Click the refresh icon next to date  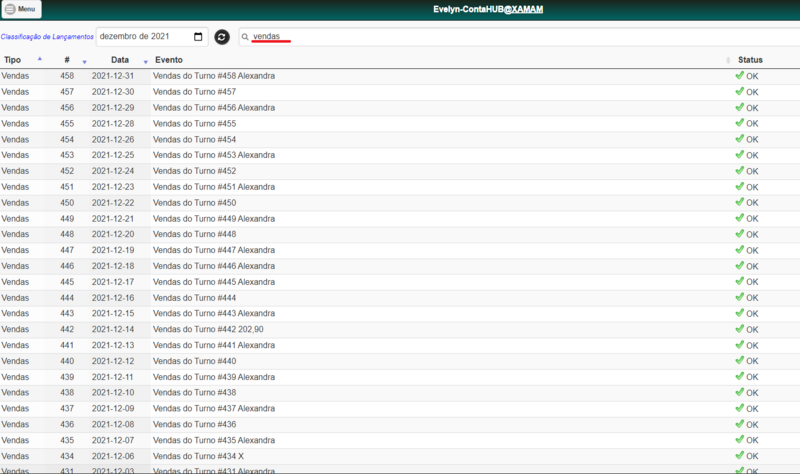[x=222, y=37]
